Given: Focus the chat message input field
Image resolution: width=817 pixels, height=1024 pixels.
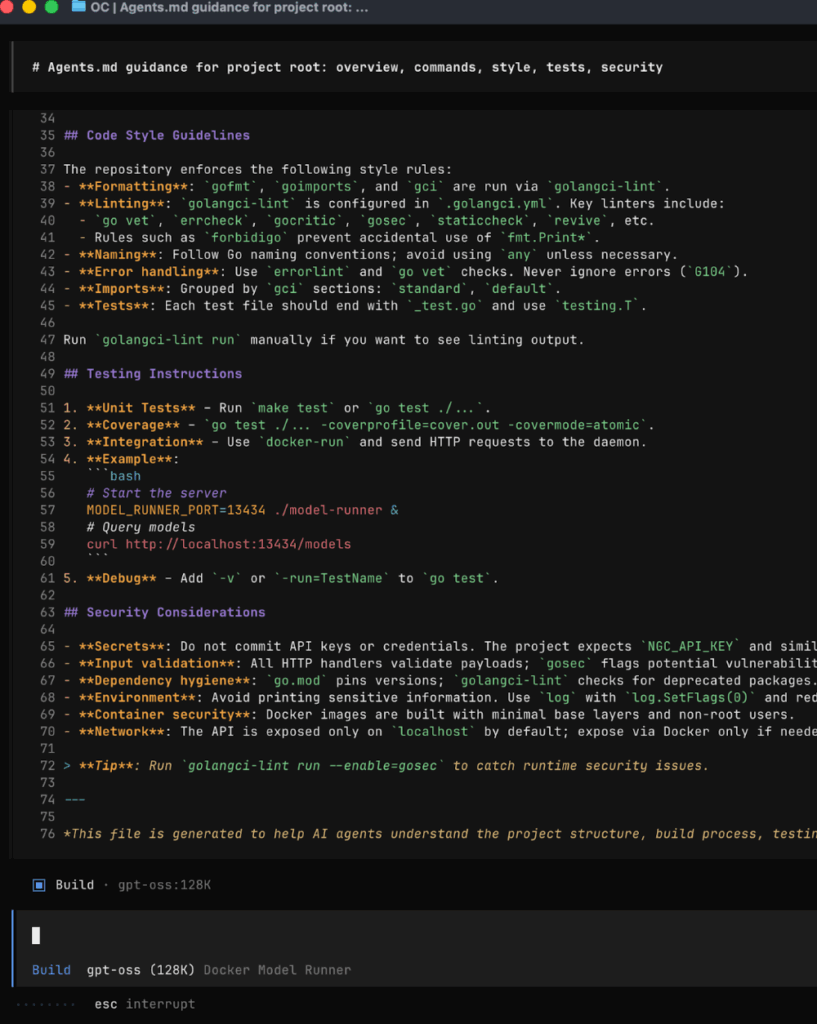Looking at the screenshot, I should point(200,935).
